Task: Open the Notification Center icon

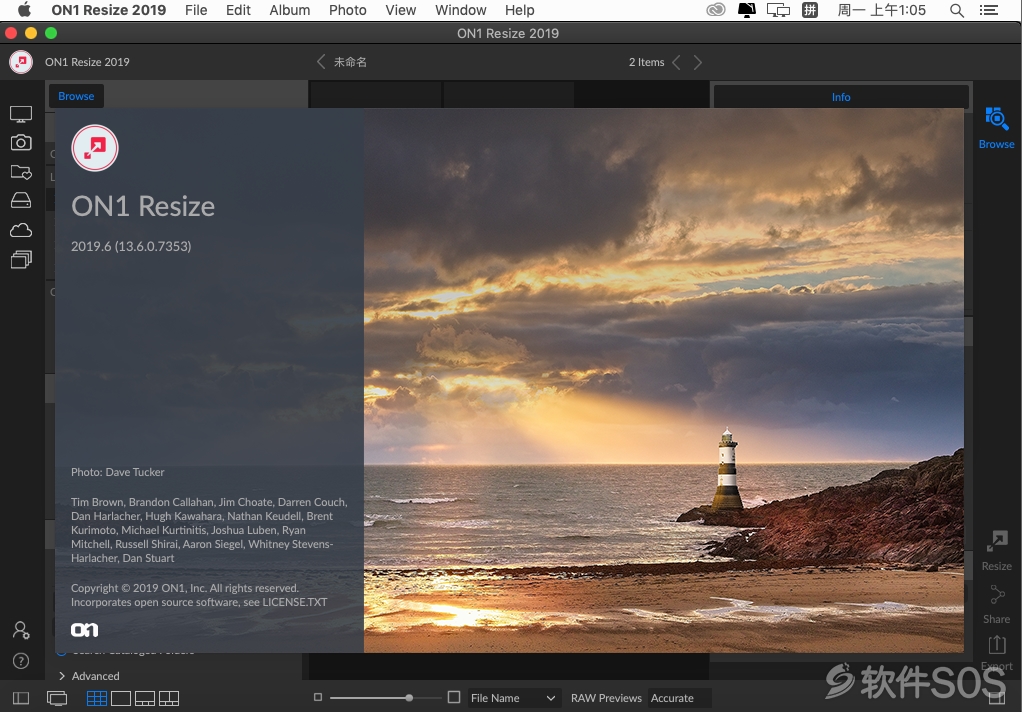Action: [989, 10]
